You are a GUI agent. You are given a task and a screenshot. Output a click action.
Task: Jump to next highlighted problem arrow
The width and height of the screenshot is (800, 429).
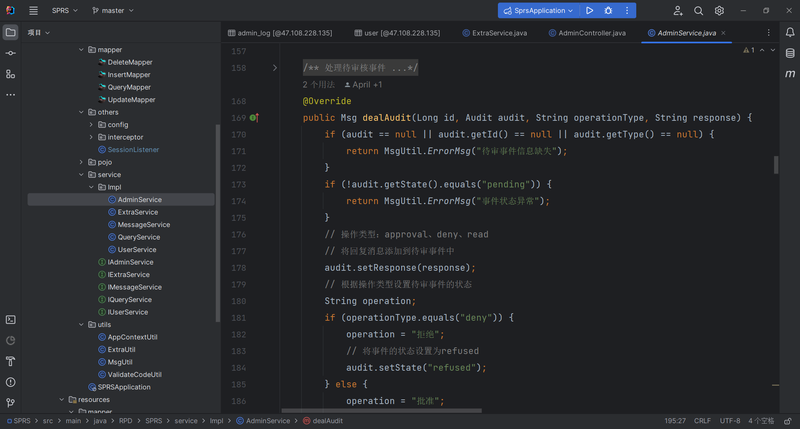pos(772,50)
